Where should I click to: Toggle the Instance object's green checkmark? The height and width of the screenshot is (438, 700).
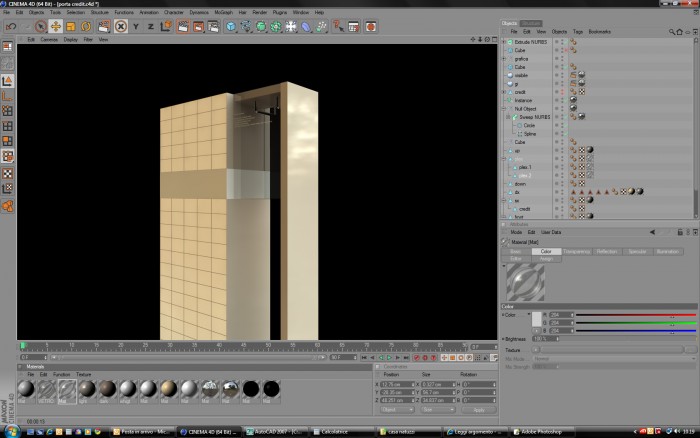(x=566, y=100)
